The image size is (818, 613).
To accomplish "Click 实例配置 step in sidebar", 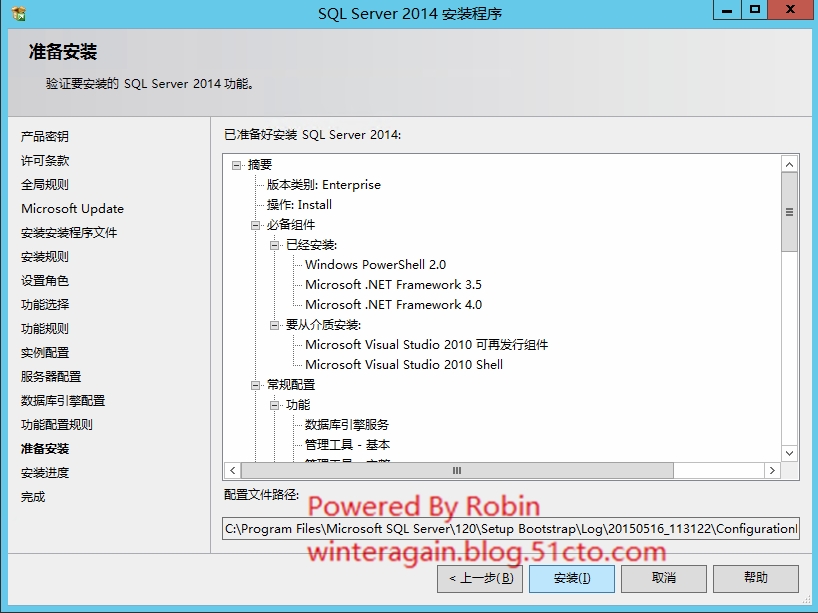I will tap(45, 353).
